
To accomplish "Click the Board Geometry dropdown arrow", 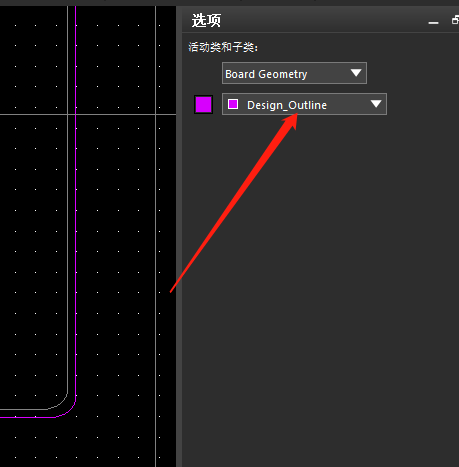I will point(356,73).
